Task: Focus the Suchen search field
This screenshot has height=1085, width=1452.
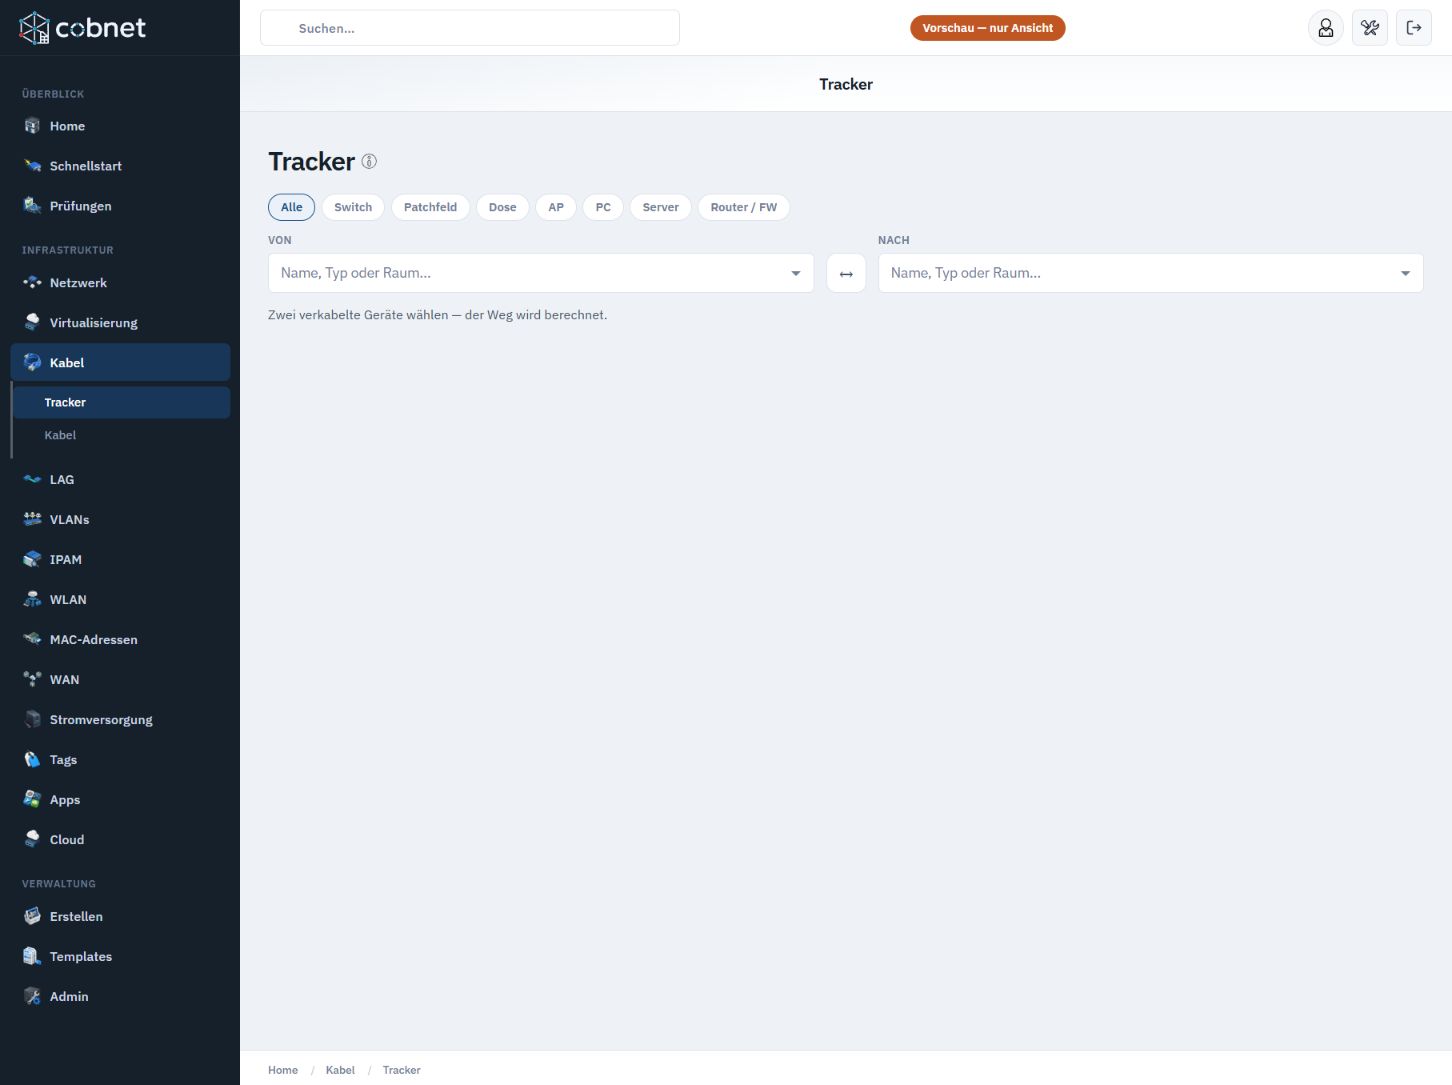Action: (470, 28)
